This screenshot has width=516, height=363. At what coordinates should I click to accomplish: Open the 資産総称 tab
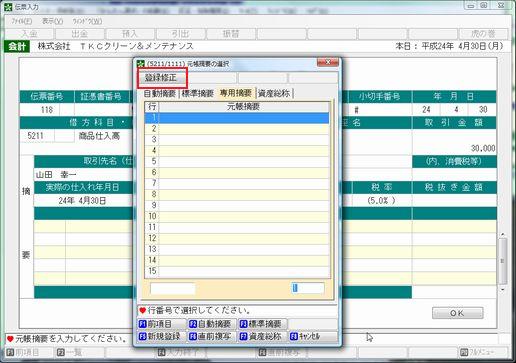[x=274, y=93]
